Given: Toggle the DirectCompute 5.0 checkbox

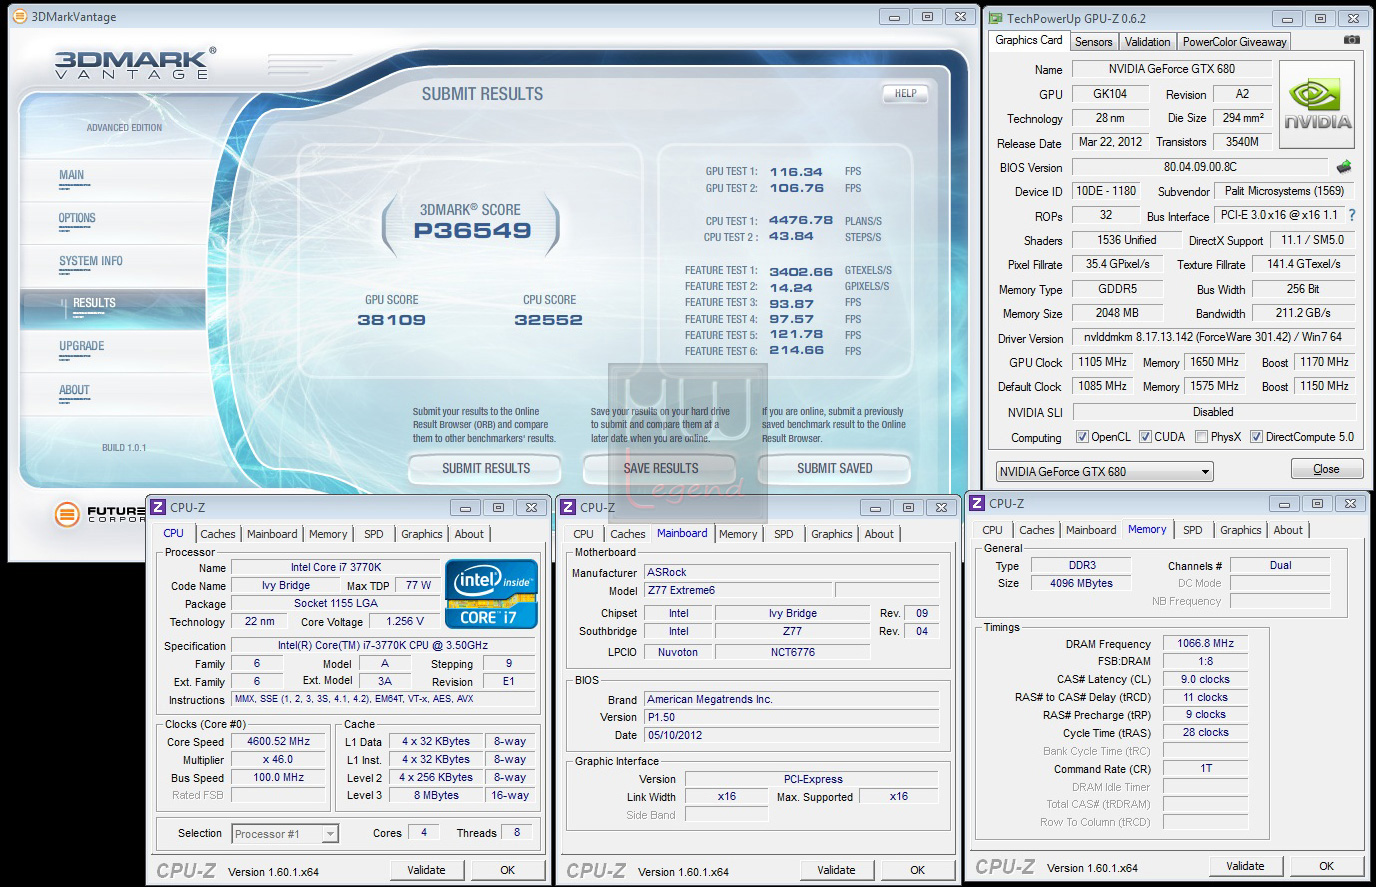Looking at the screenshot, I should [1256, 437].
